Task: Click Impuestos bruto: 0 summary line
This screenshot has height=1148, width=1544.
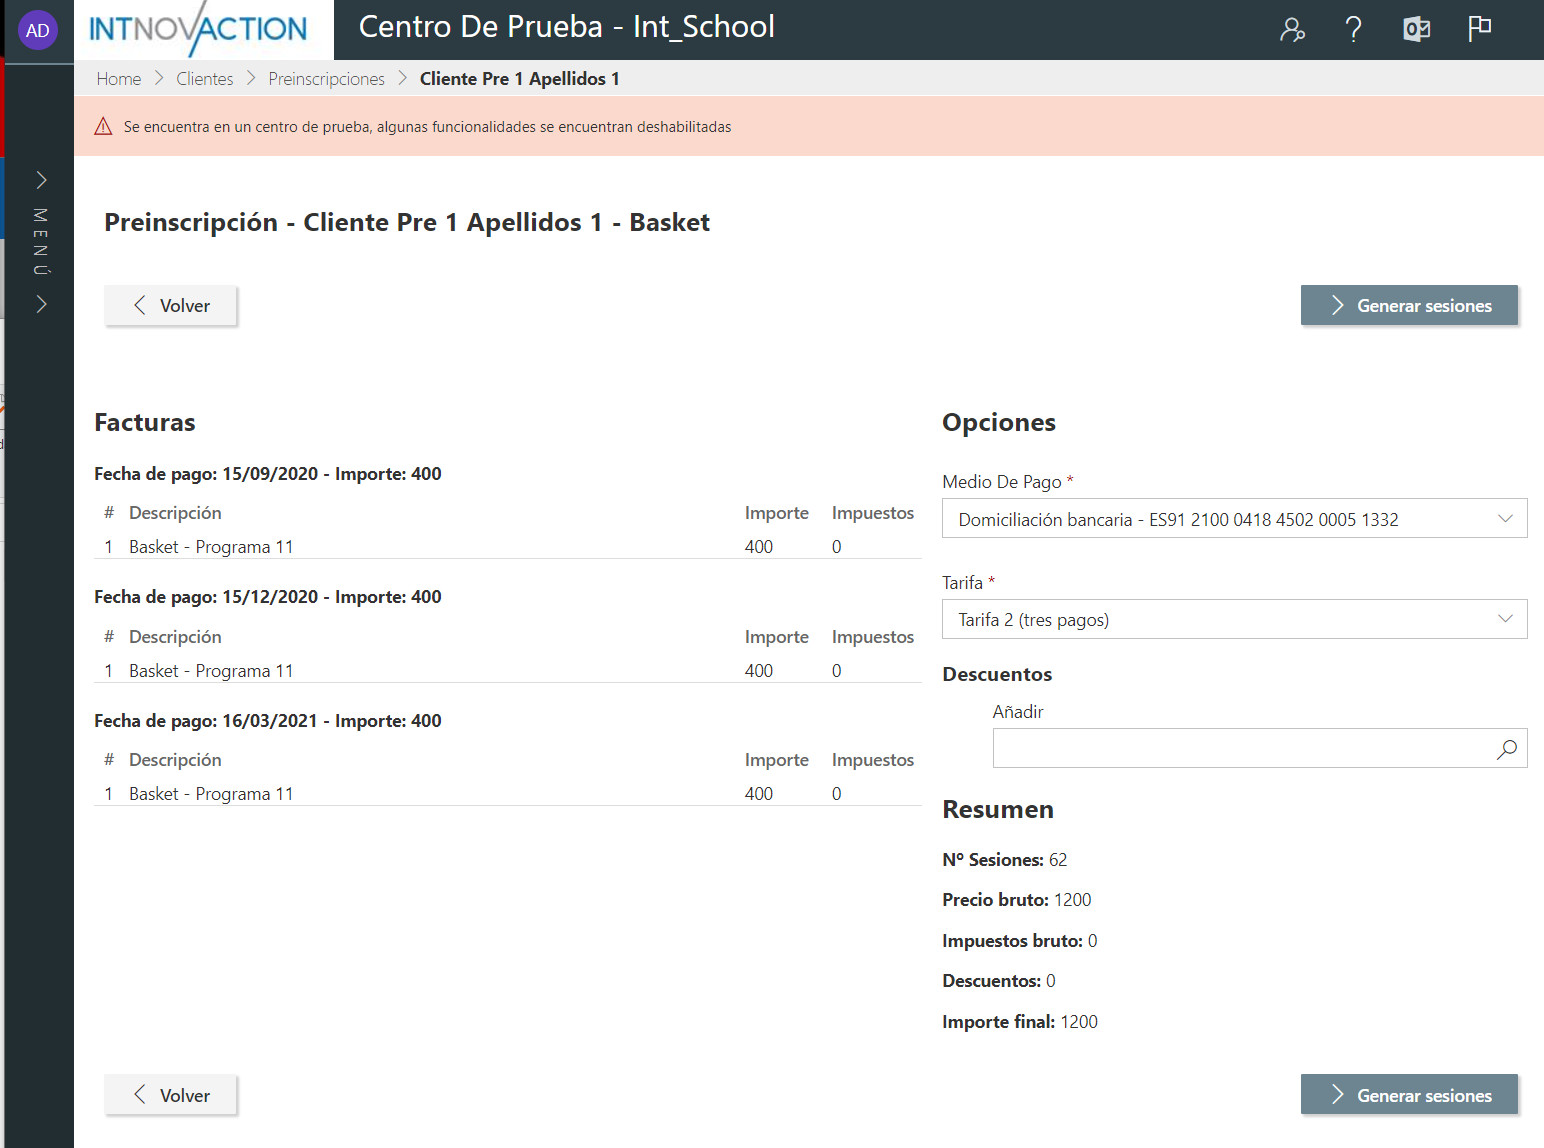Action: tap(1020, 941)
